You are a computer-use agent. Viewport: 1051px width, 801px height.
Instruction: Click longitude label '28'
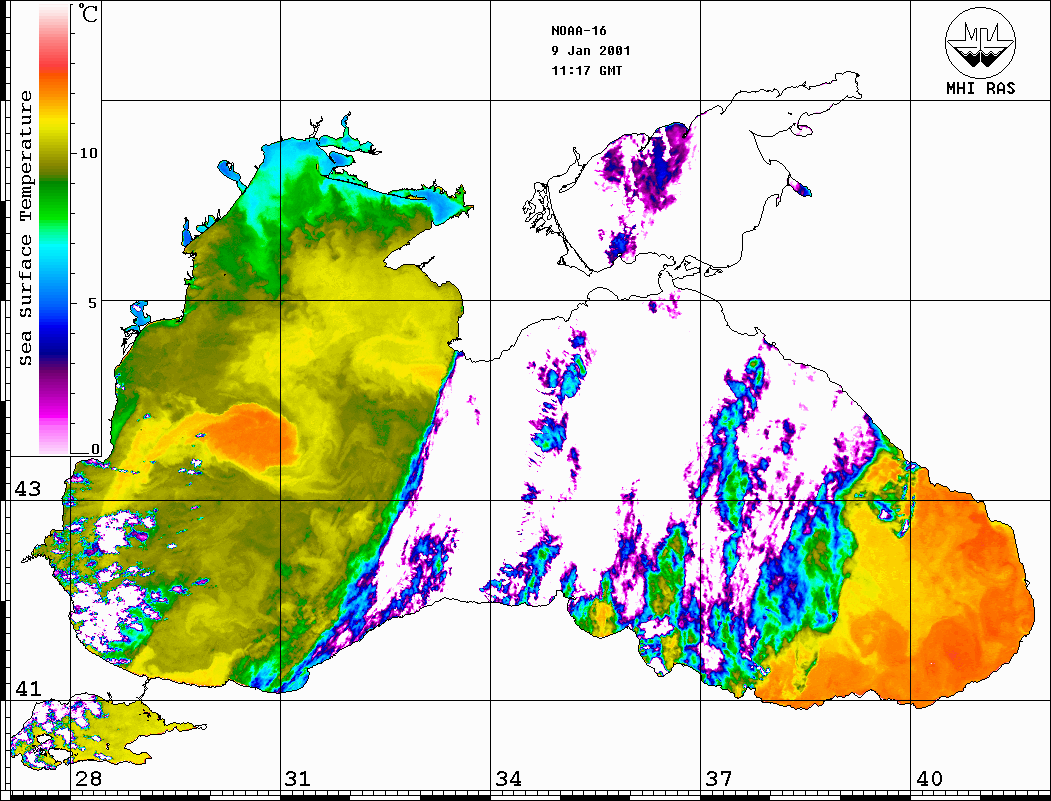88,778
